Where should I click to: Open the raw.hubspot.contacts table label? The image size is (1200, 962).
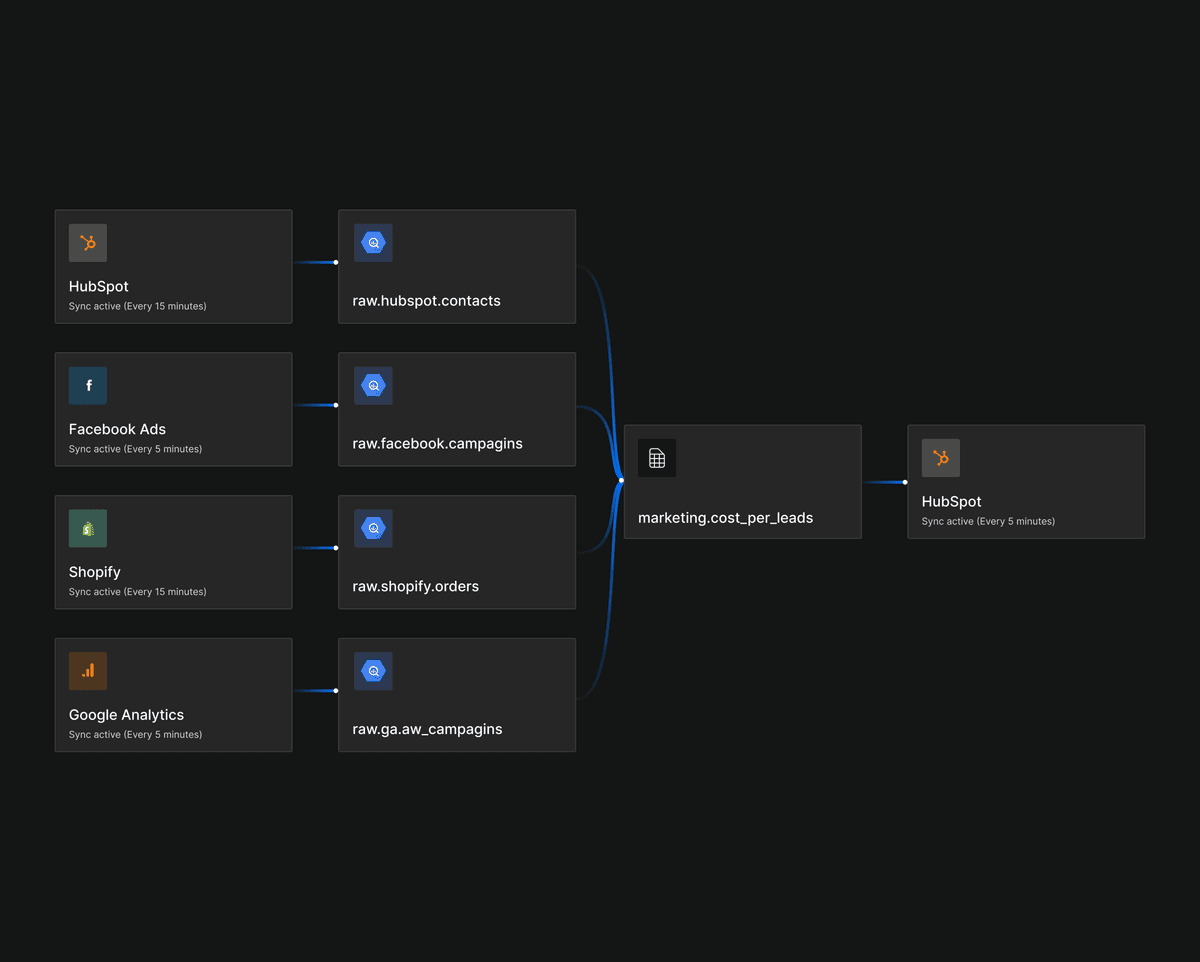426,301
